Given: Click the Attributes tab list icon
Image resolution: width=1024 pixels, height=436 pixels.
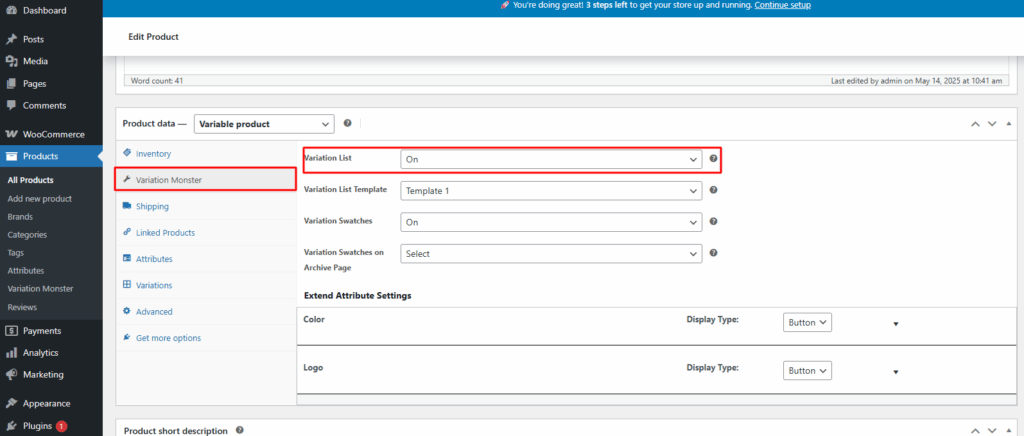Looking at the screenshot, I should [127, 258].
